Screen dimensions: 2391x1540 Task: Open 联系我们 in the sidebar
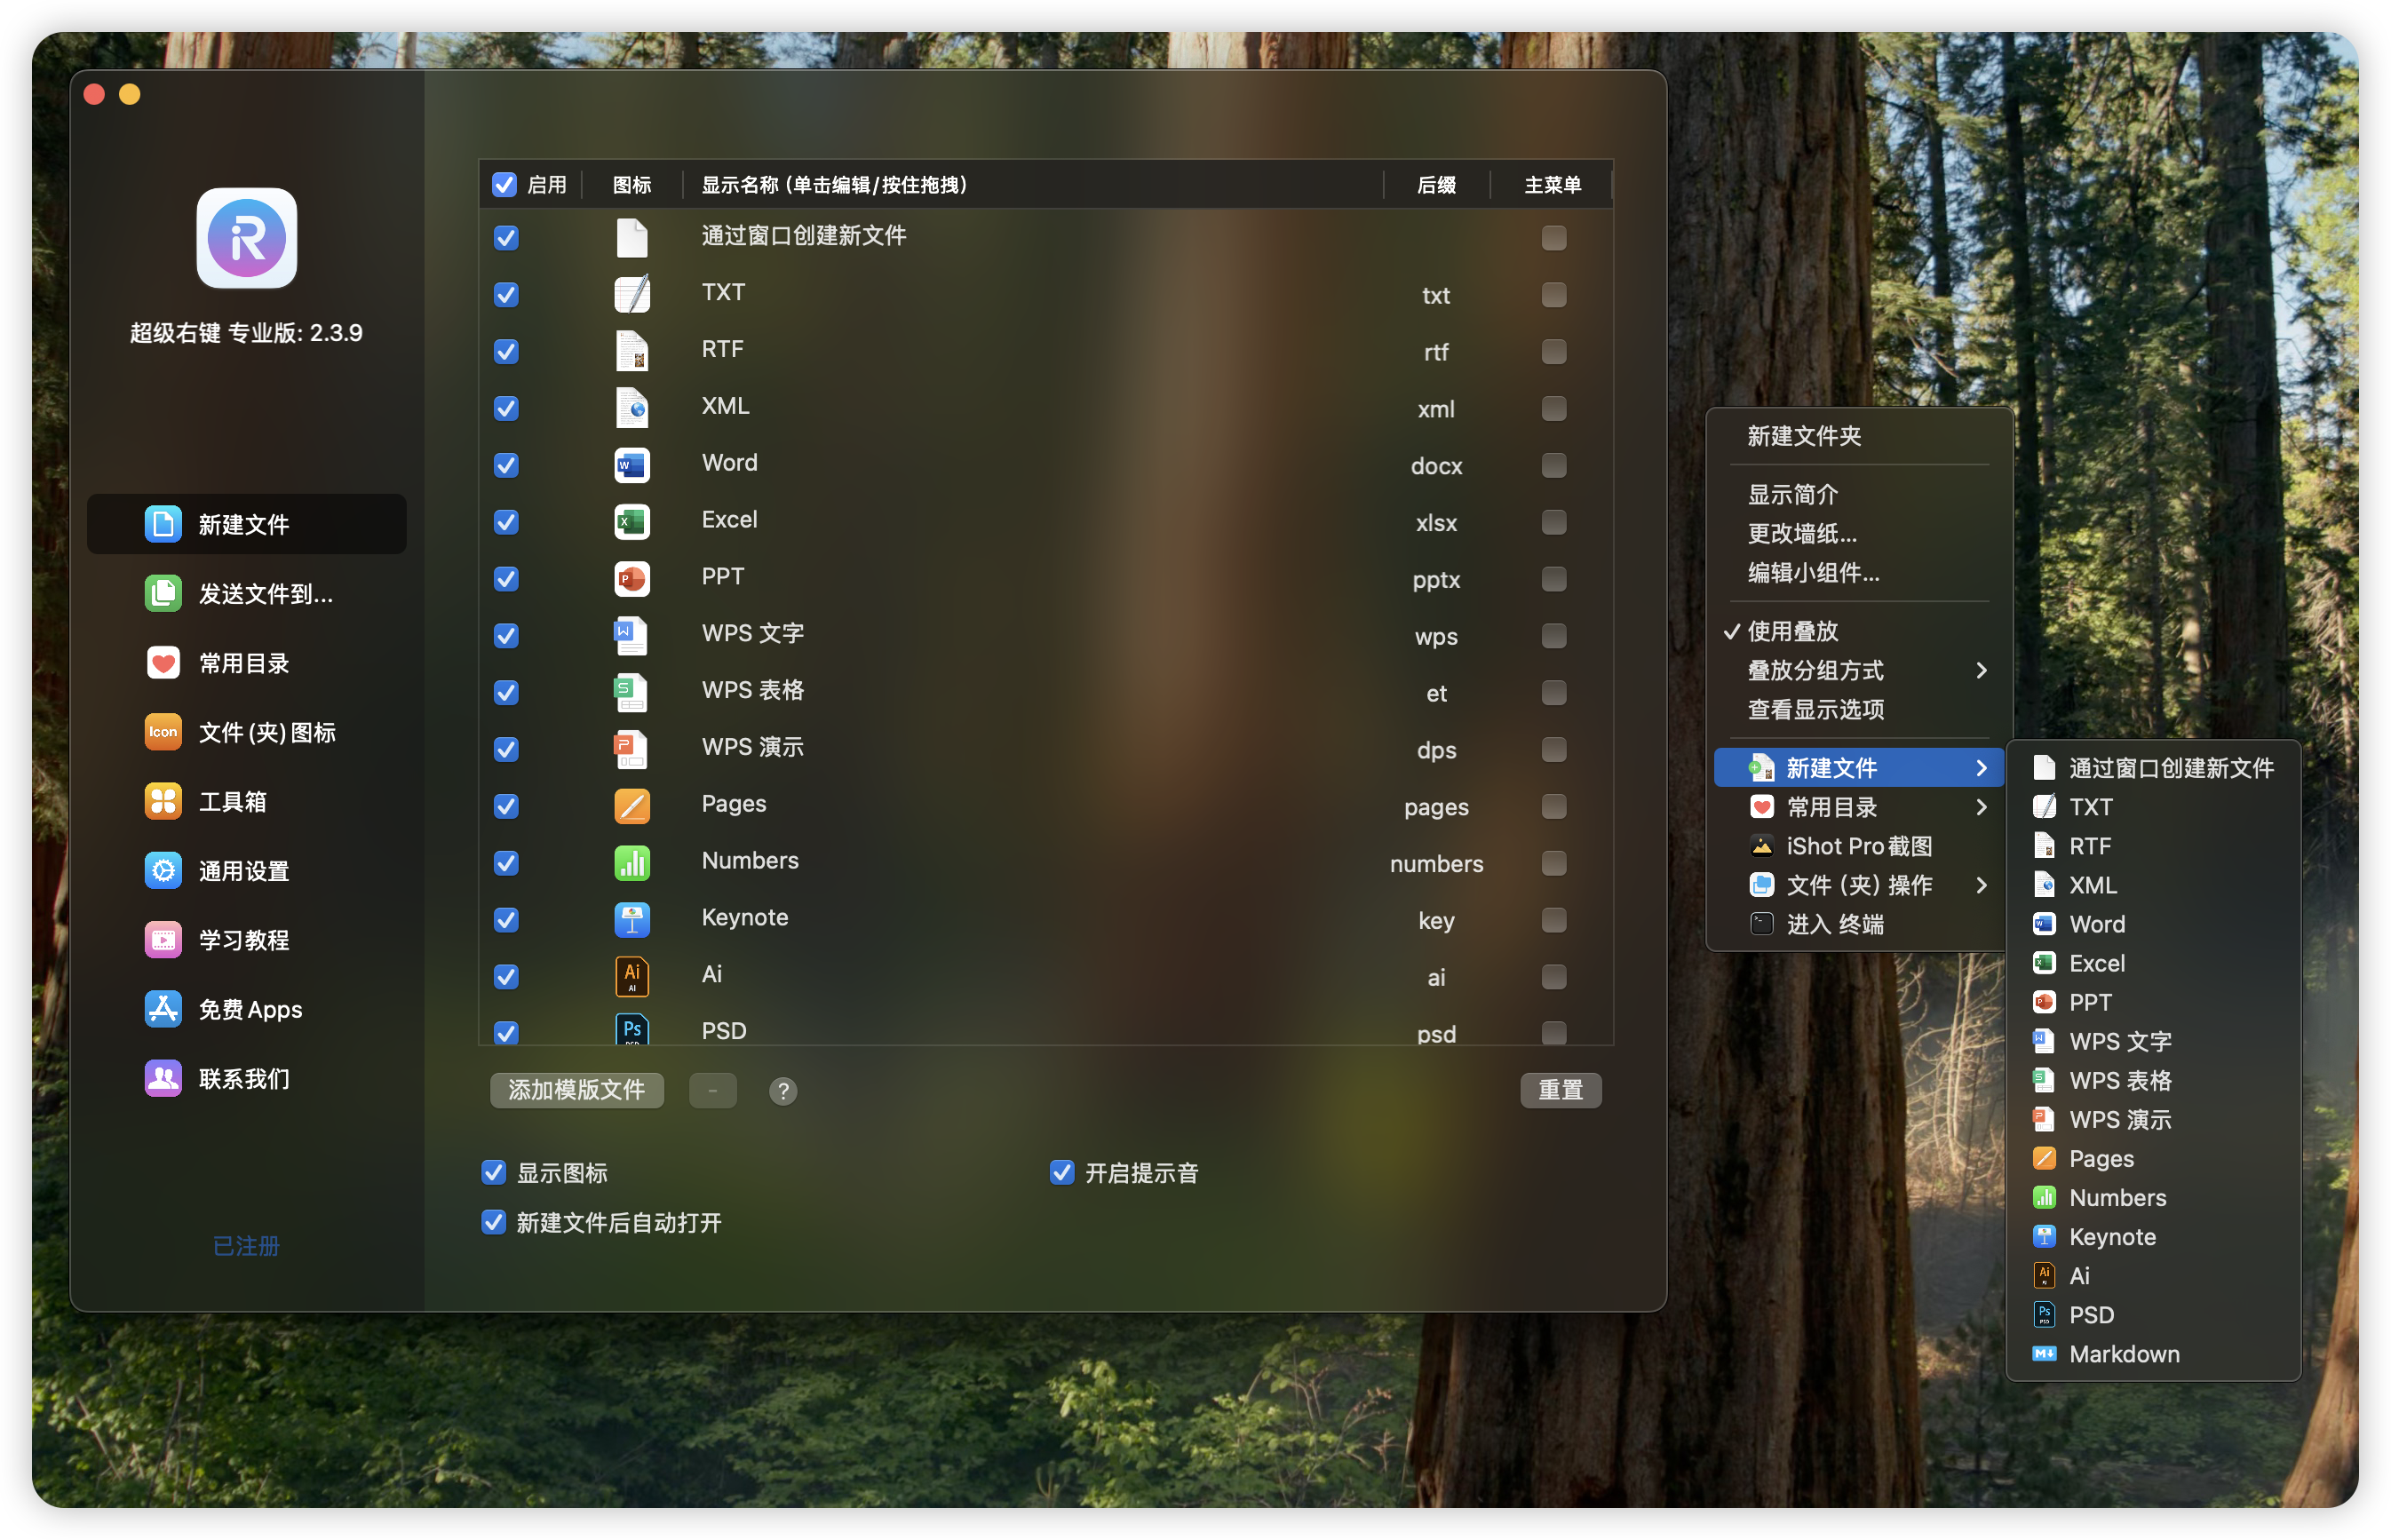click(x=244, y=1078)
